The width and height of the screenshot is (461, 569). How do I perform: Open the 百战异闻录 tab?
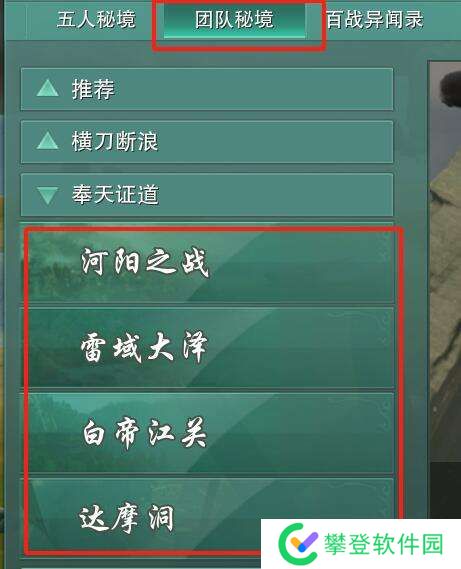(x=375, y=20)
